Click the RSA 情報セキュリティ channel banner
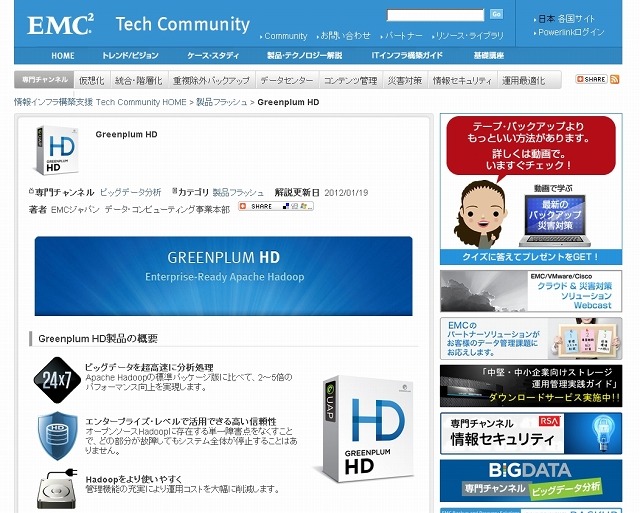The width and height of the screenshot is (640, 513). [x=531, y=433]
